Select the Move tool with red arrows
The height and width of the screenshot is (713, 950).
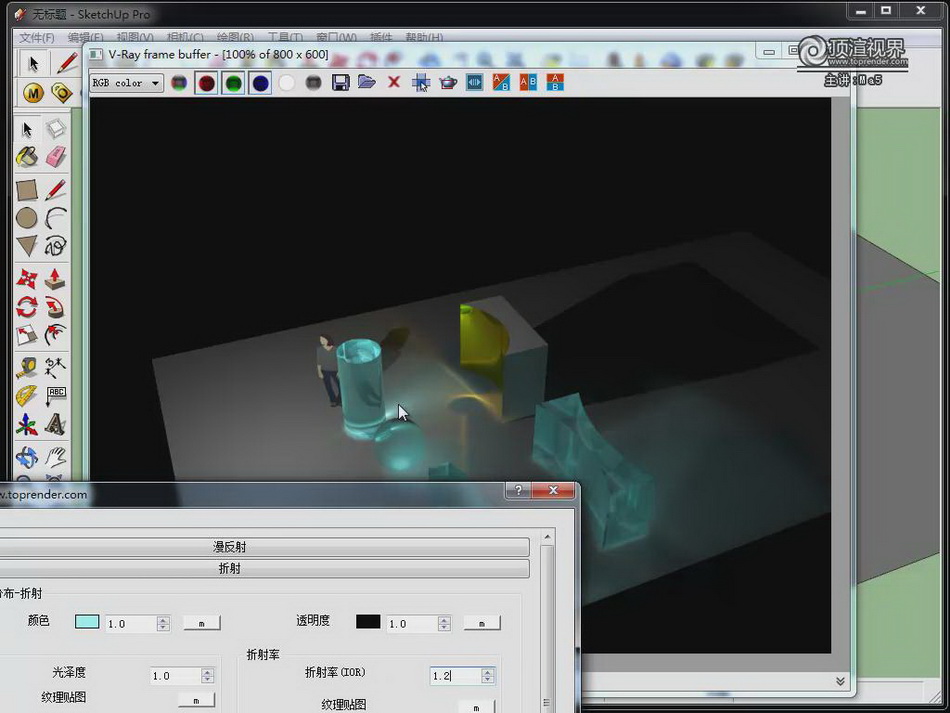[x=27, y=279]
